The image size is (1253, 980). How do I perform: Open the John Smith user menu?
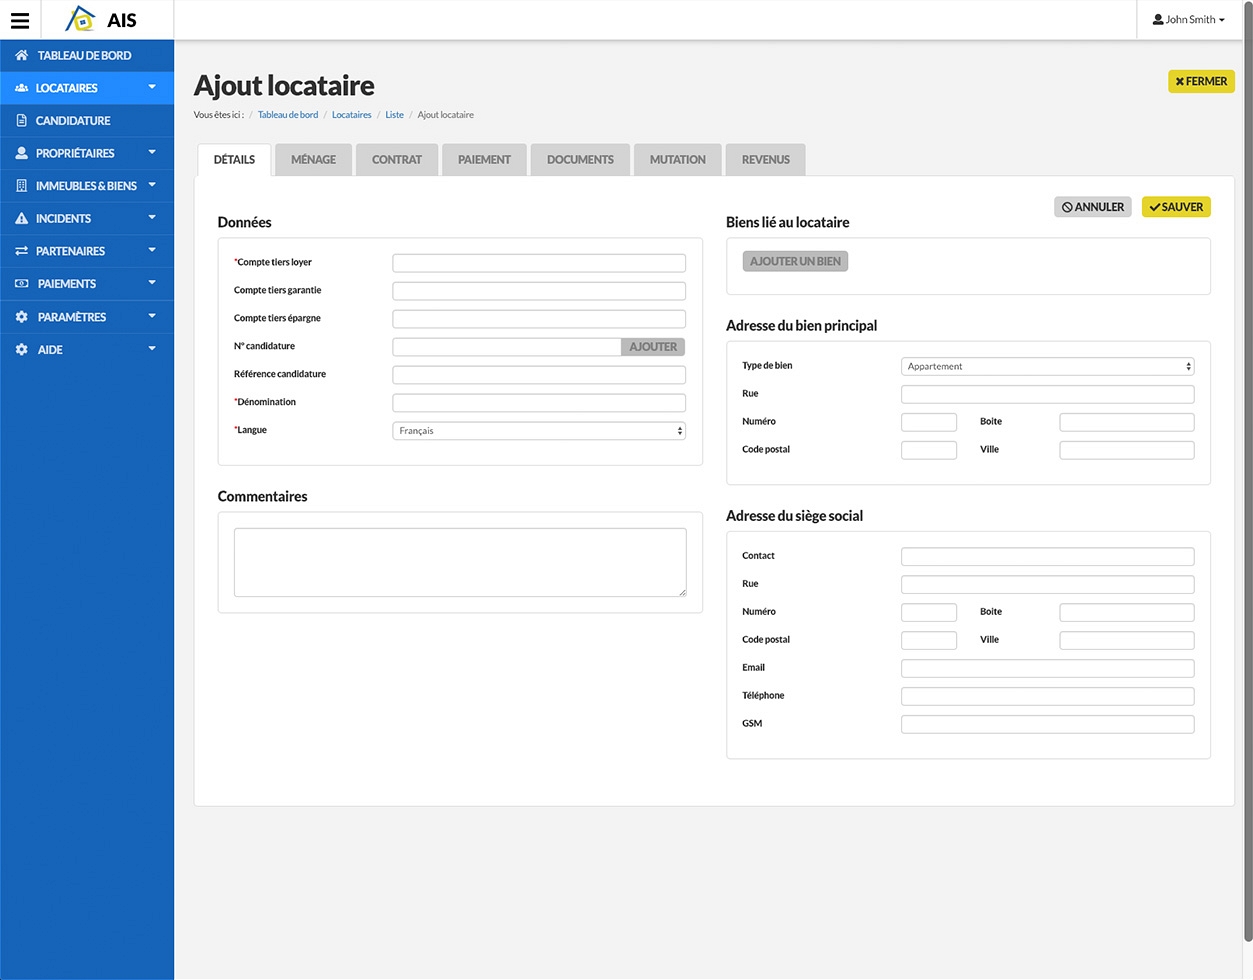(x=1188, y=20)
